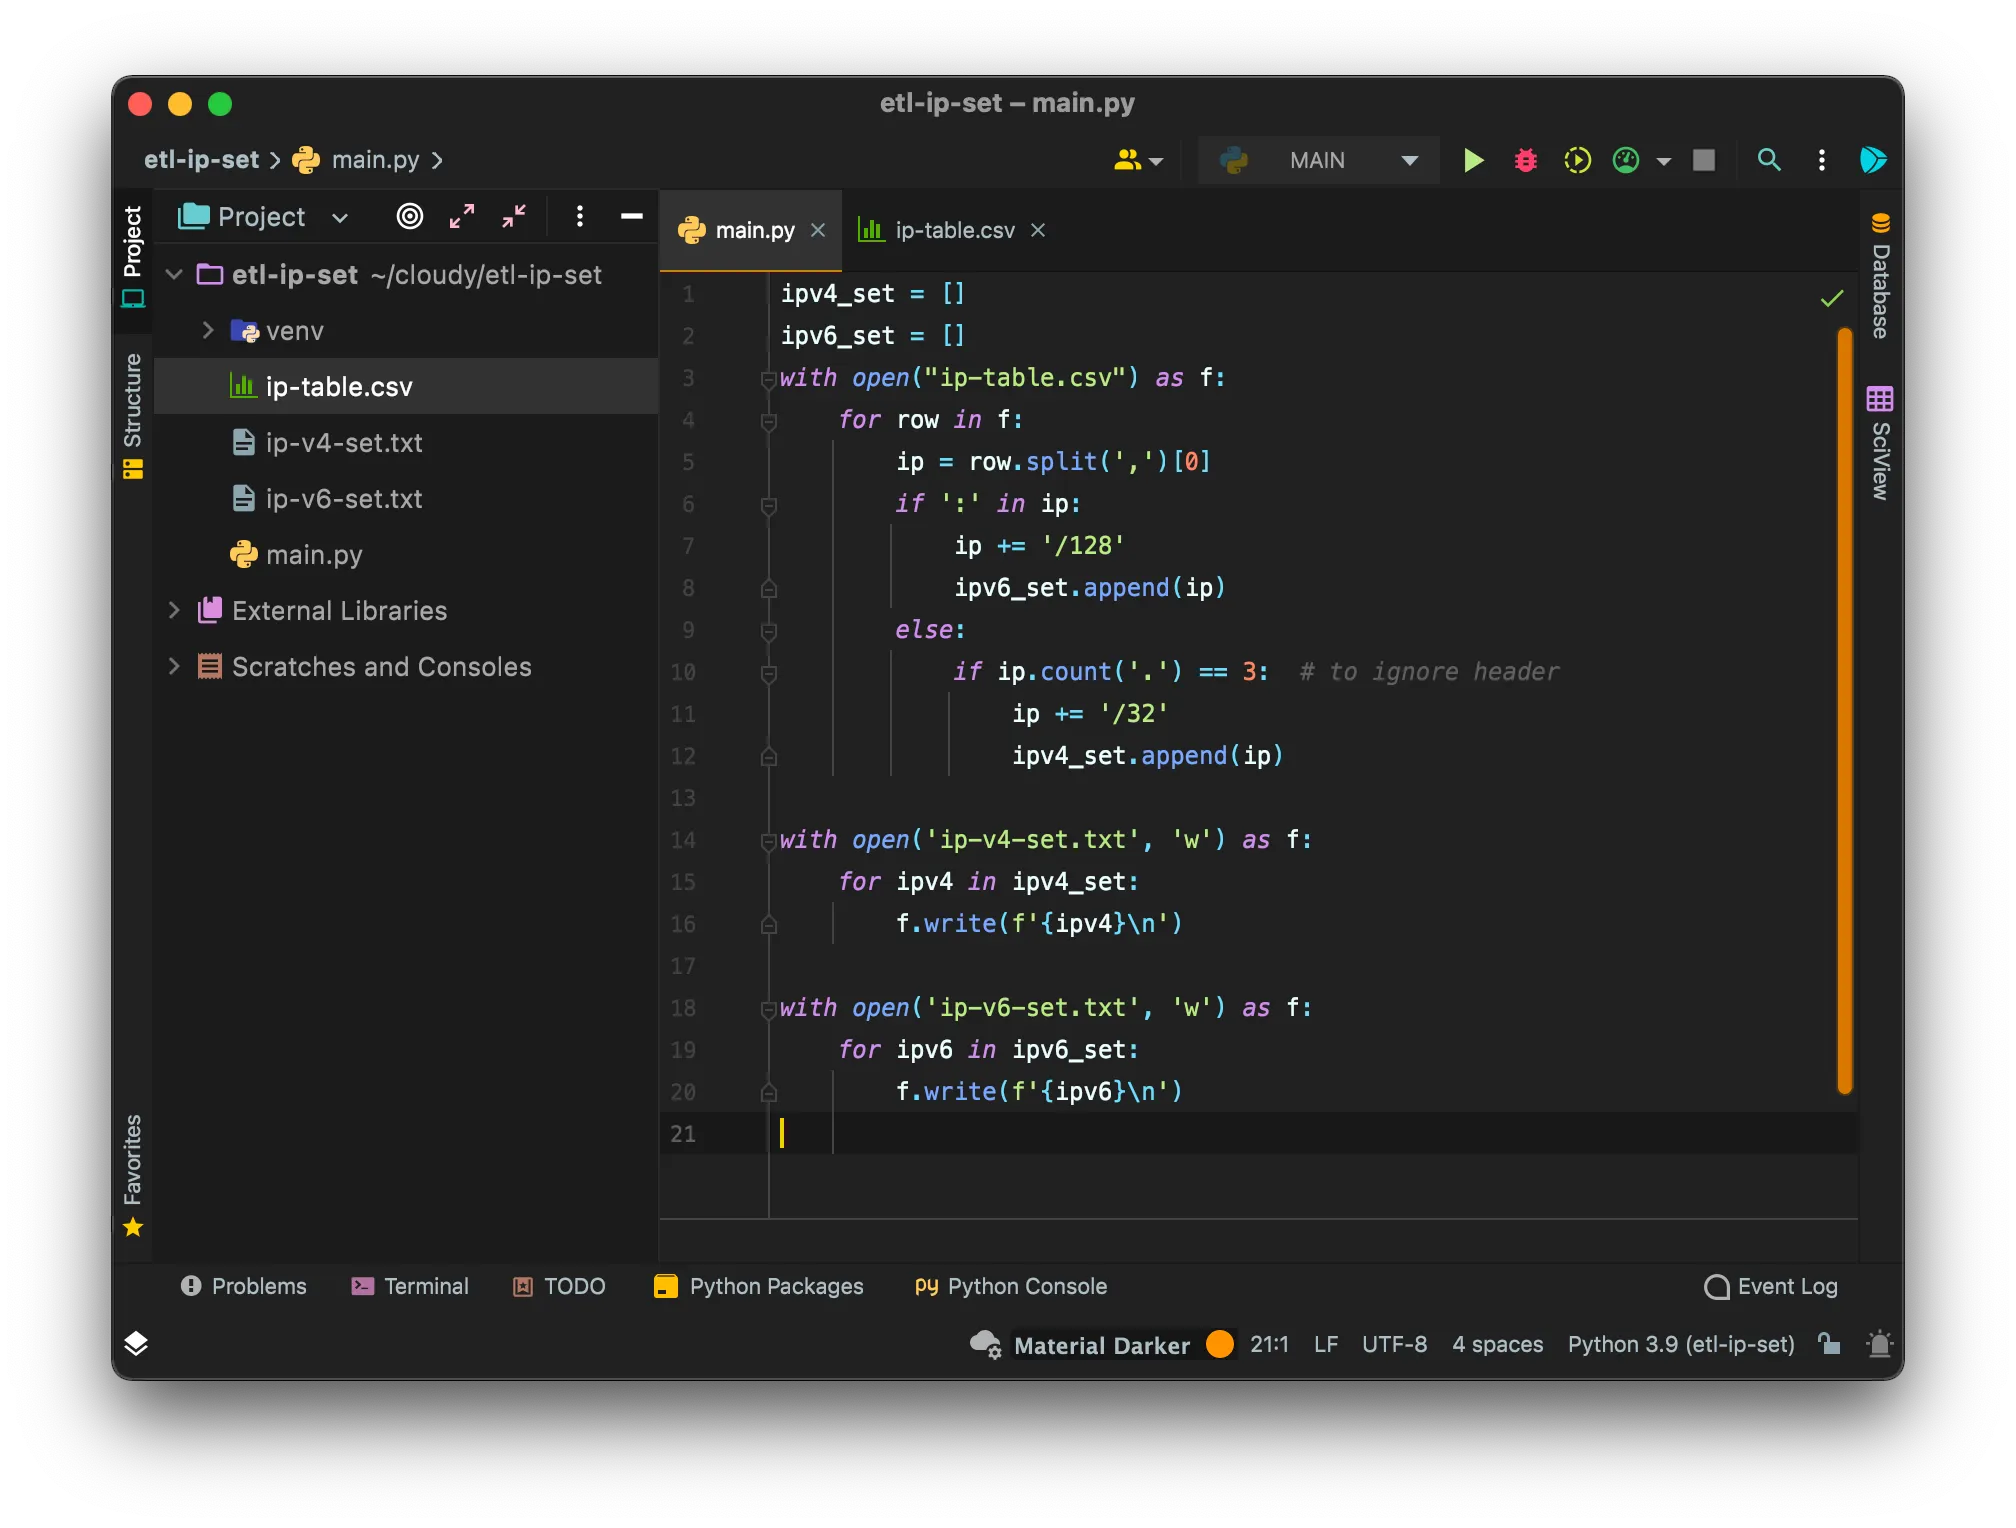Click Python 3.9 interpreter selector
Screen dimensions: 2016x1528
[x=1680, y=1344]
